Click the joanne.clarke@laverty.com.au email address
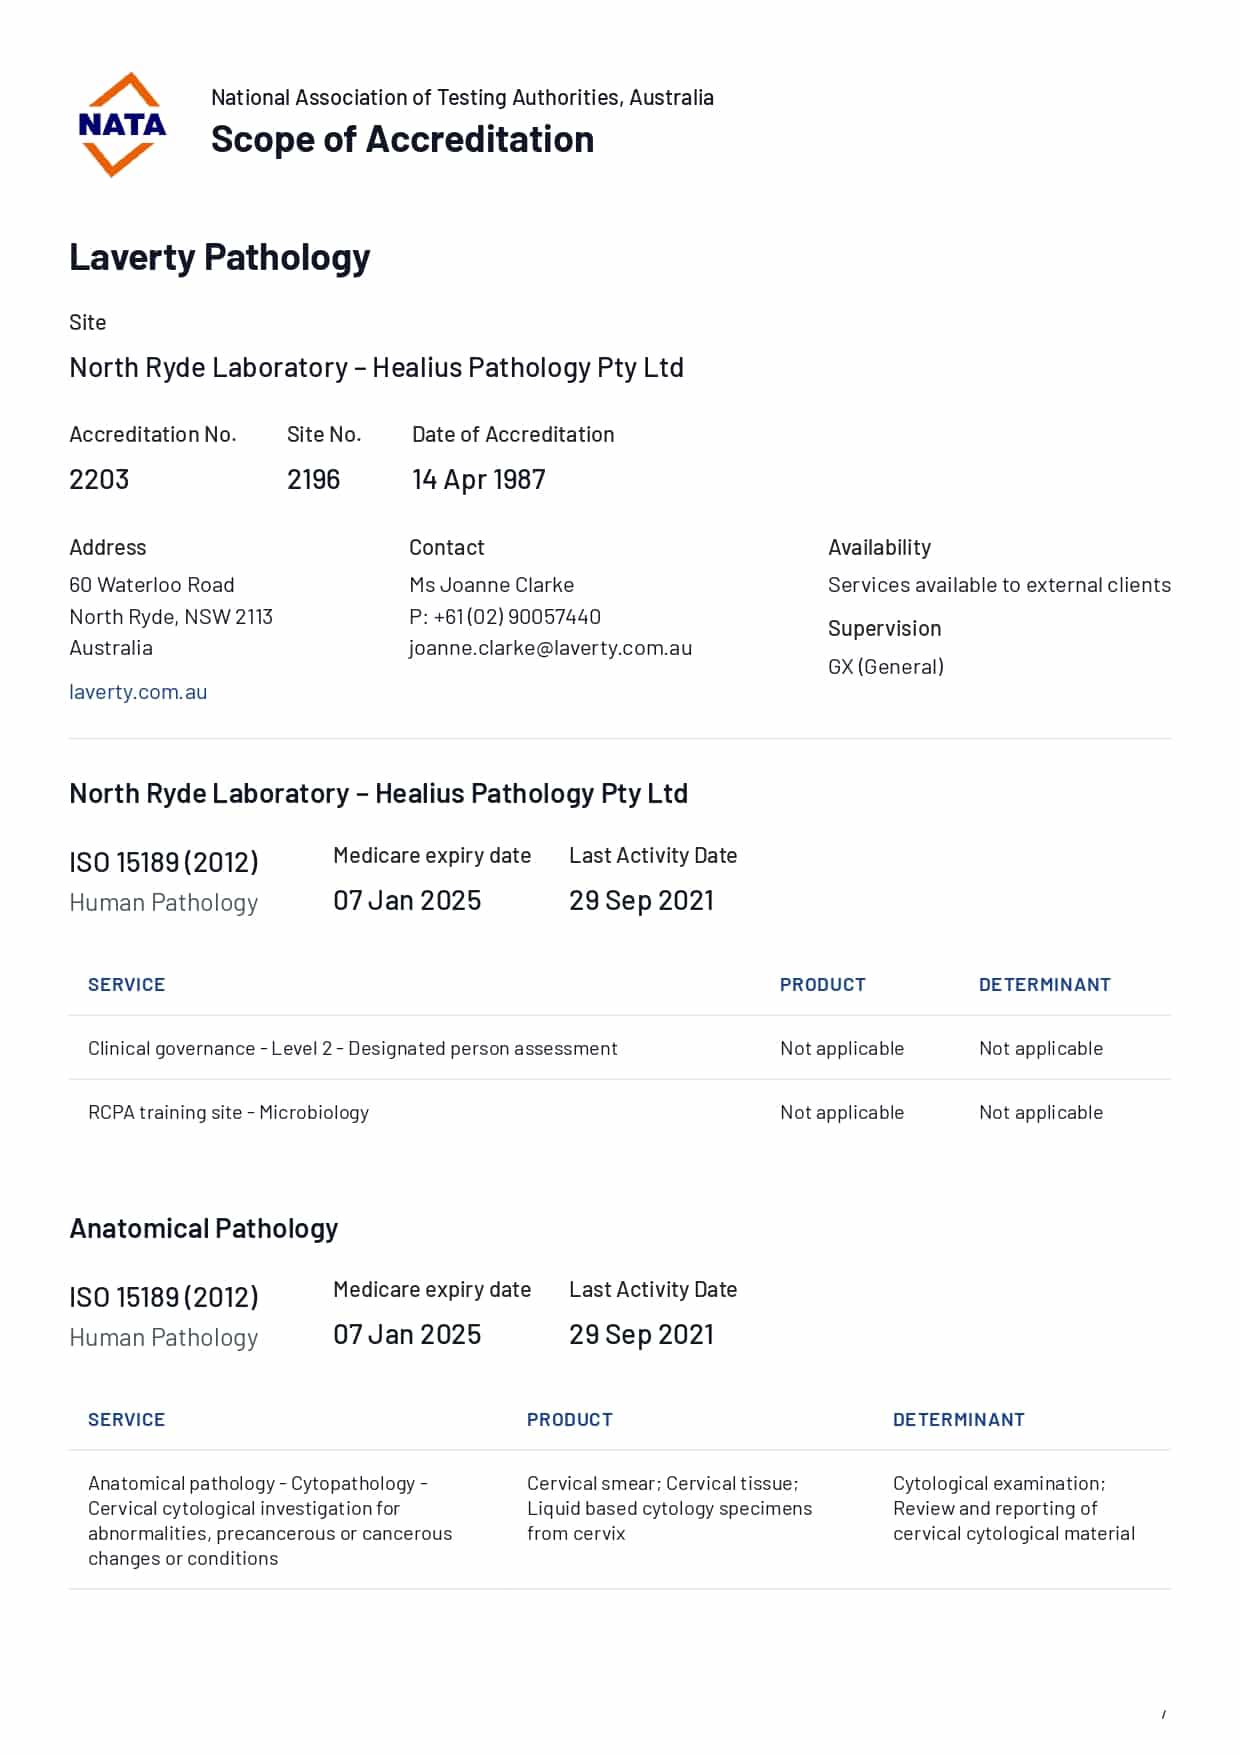The width and height of the screenshot is (1240, 1754). (550, 647)
